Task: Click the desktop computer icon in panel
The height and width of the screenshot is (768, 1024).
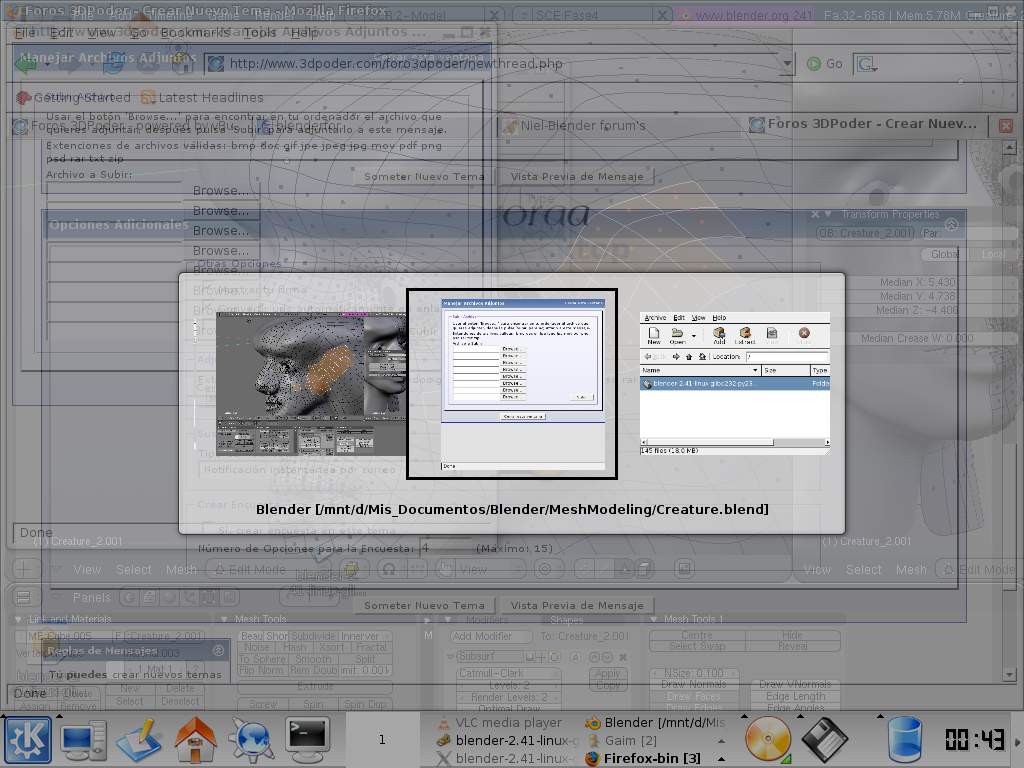Action: (84, 740)
